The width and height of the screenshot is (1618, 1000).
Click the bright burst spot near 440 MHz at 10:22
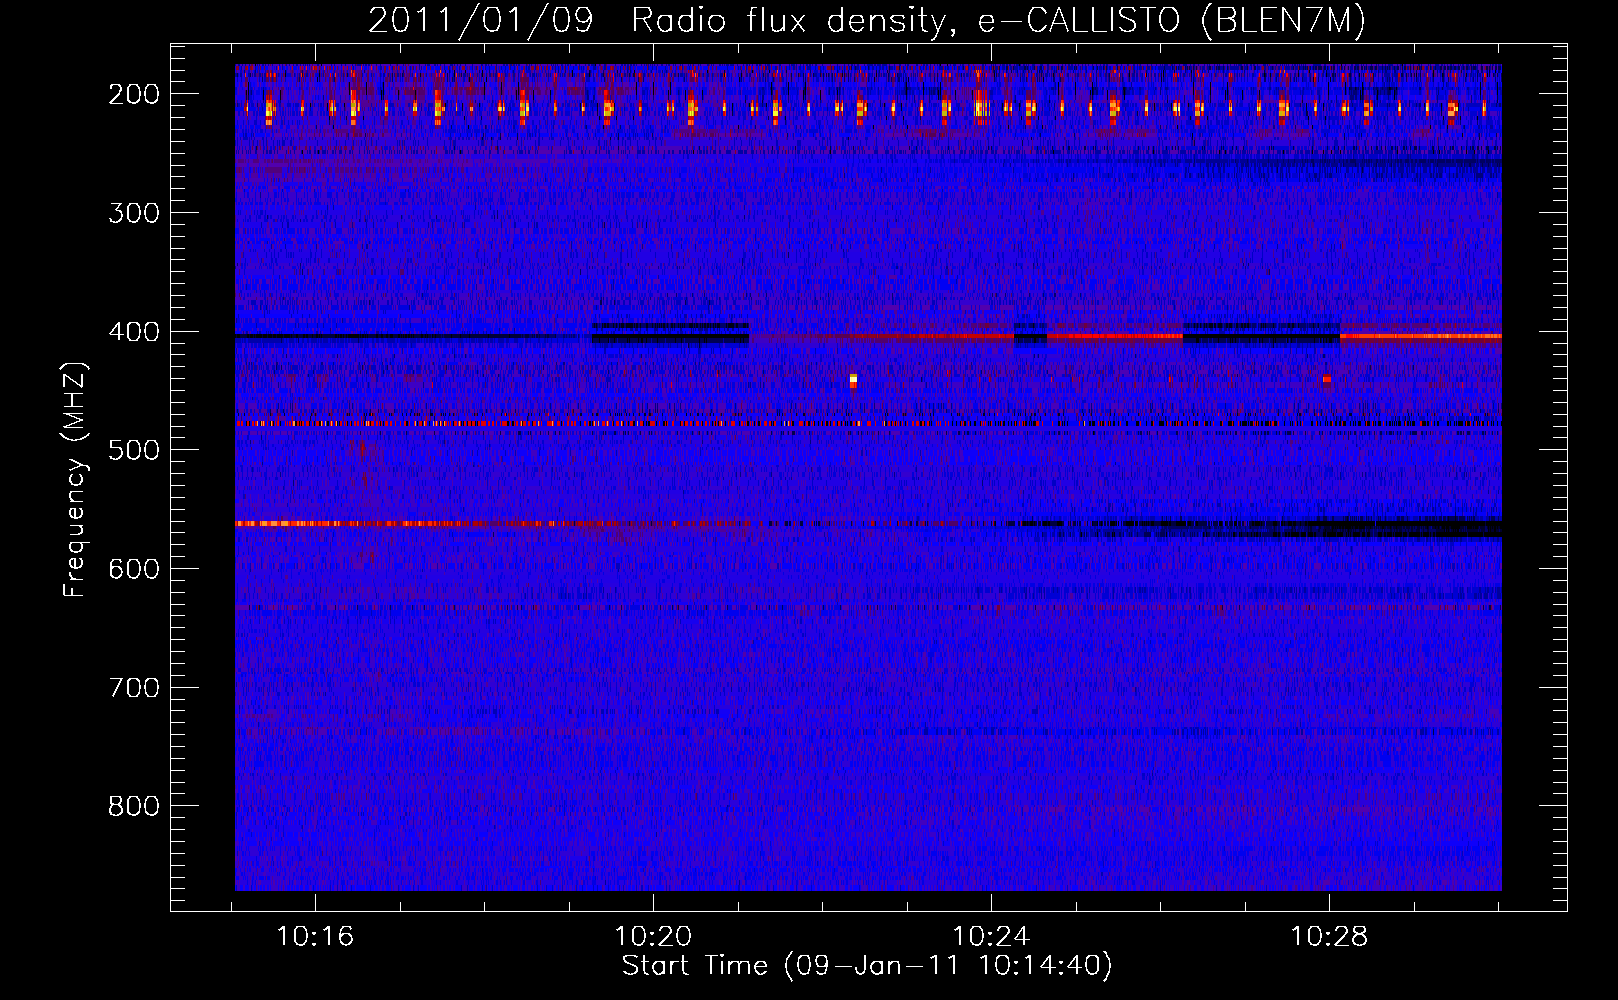(x=853, y=380)
